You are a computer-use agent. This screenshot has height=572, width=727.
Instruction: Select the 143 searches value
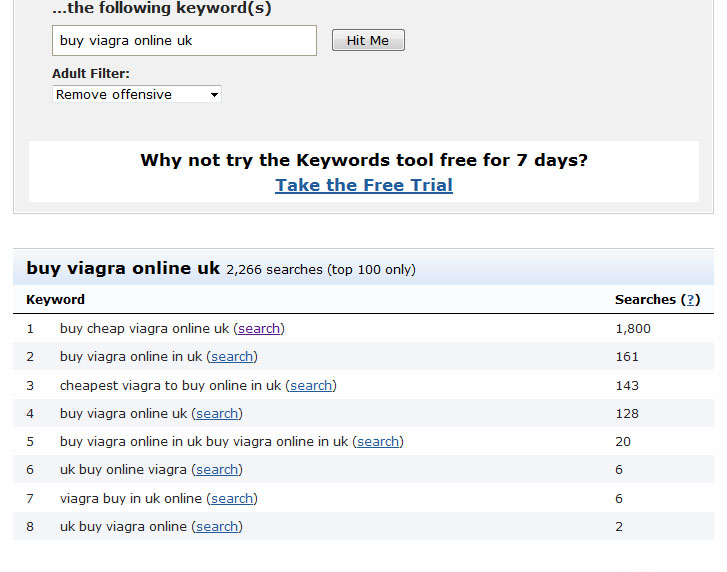tap(627, 386)
